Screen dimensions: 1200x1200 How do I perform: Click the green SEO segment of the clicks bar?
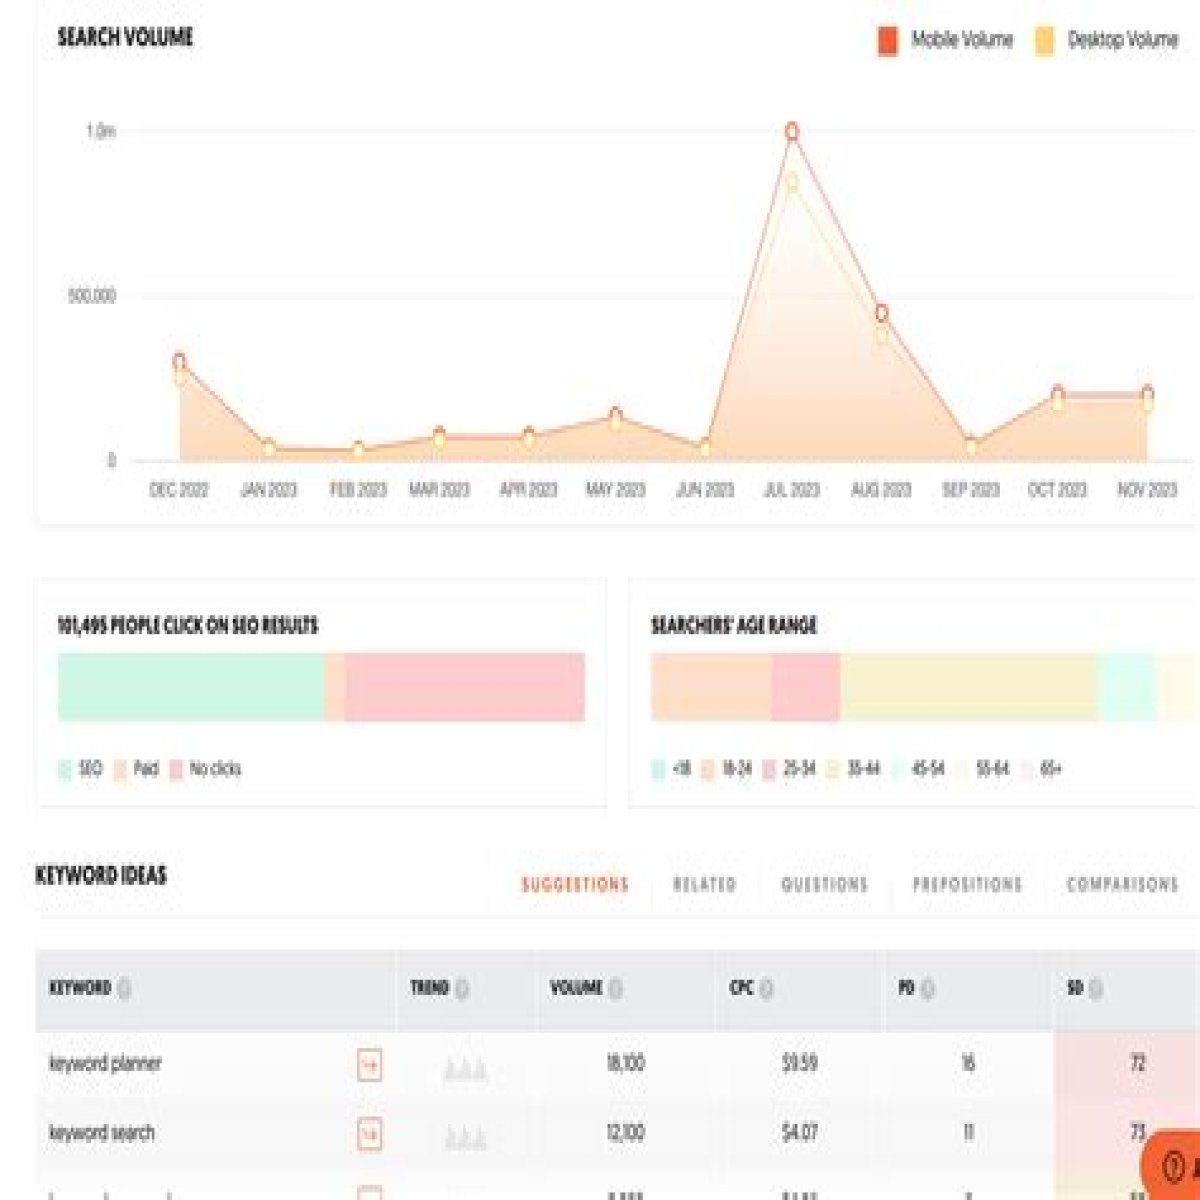pyautogui.click(x=191, y=687)
